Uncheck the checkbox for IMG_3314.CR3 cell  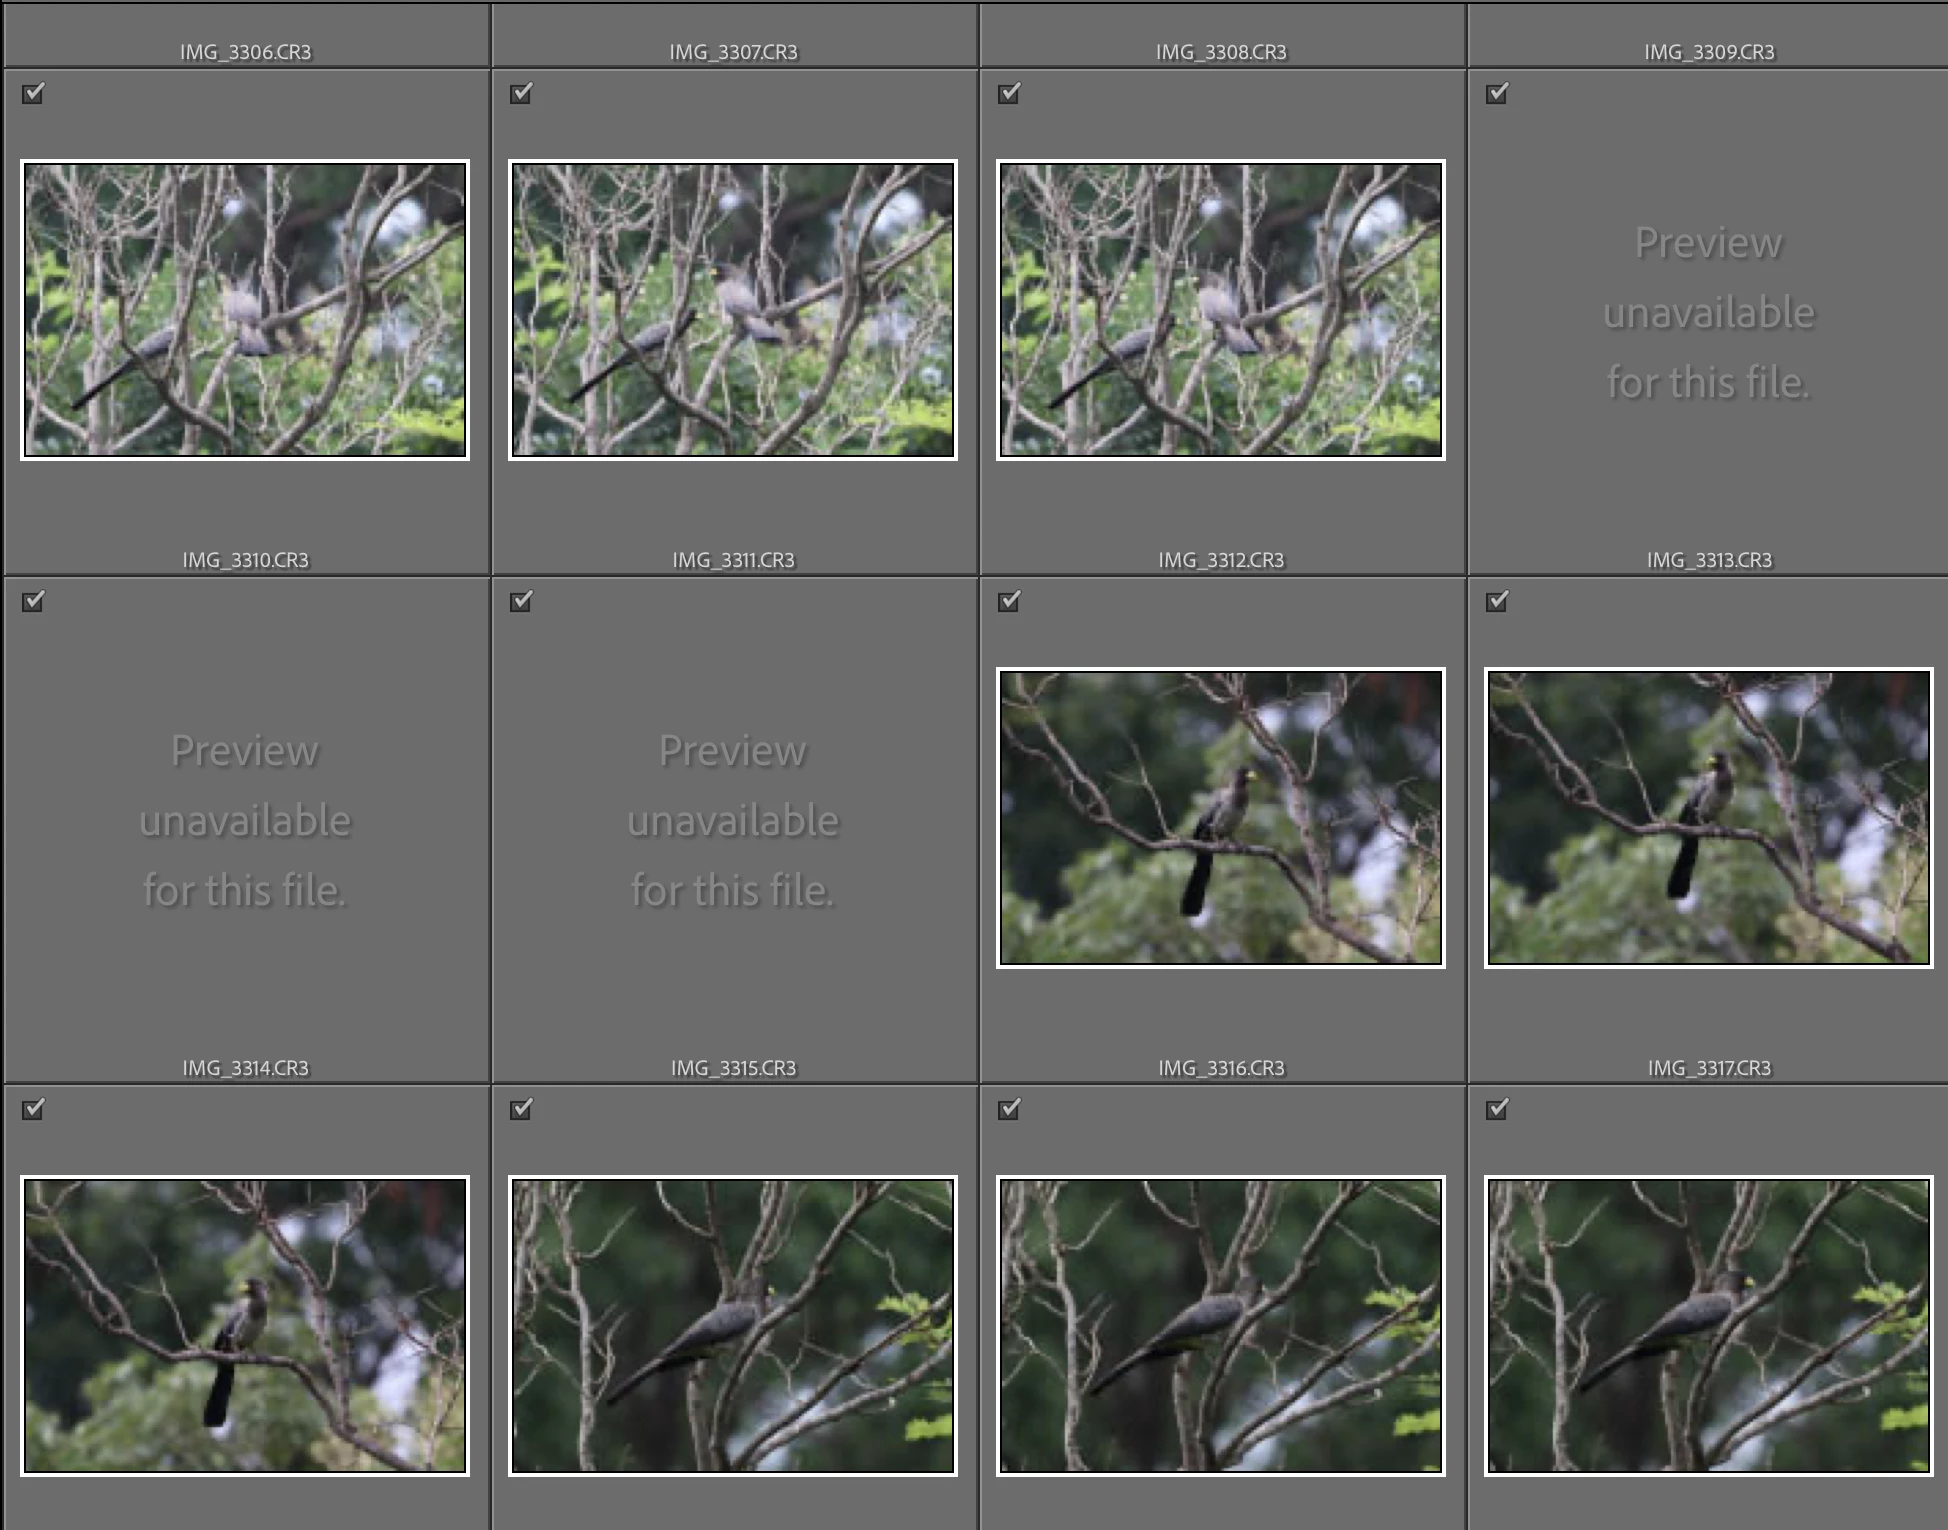point(33,601)
